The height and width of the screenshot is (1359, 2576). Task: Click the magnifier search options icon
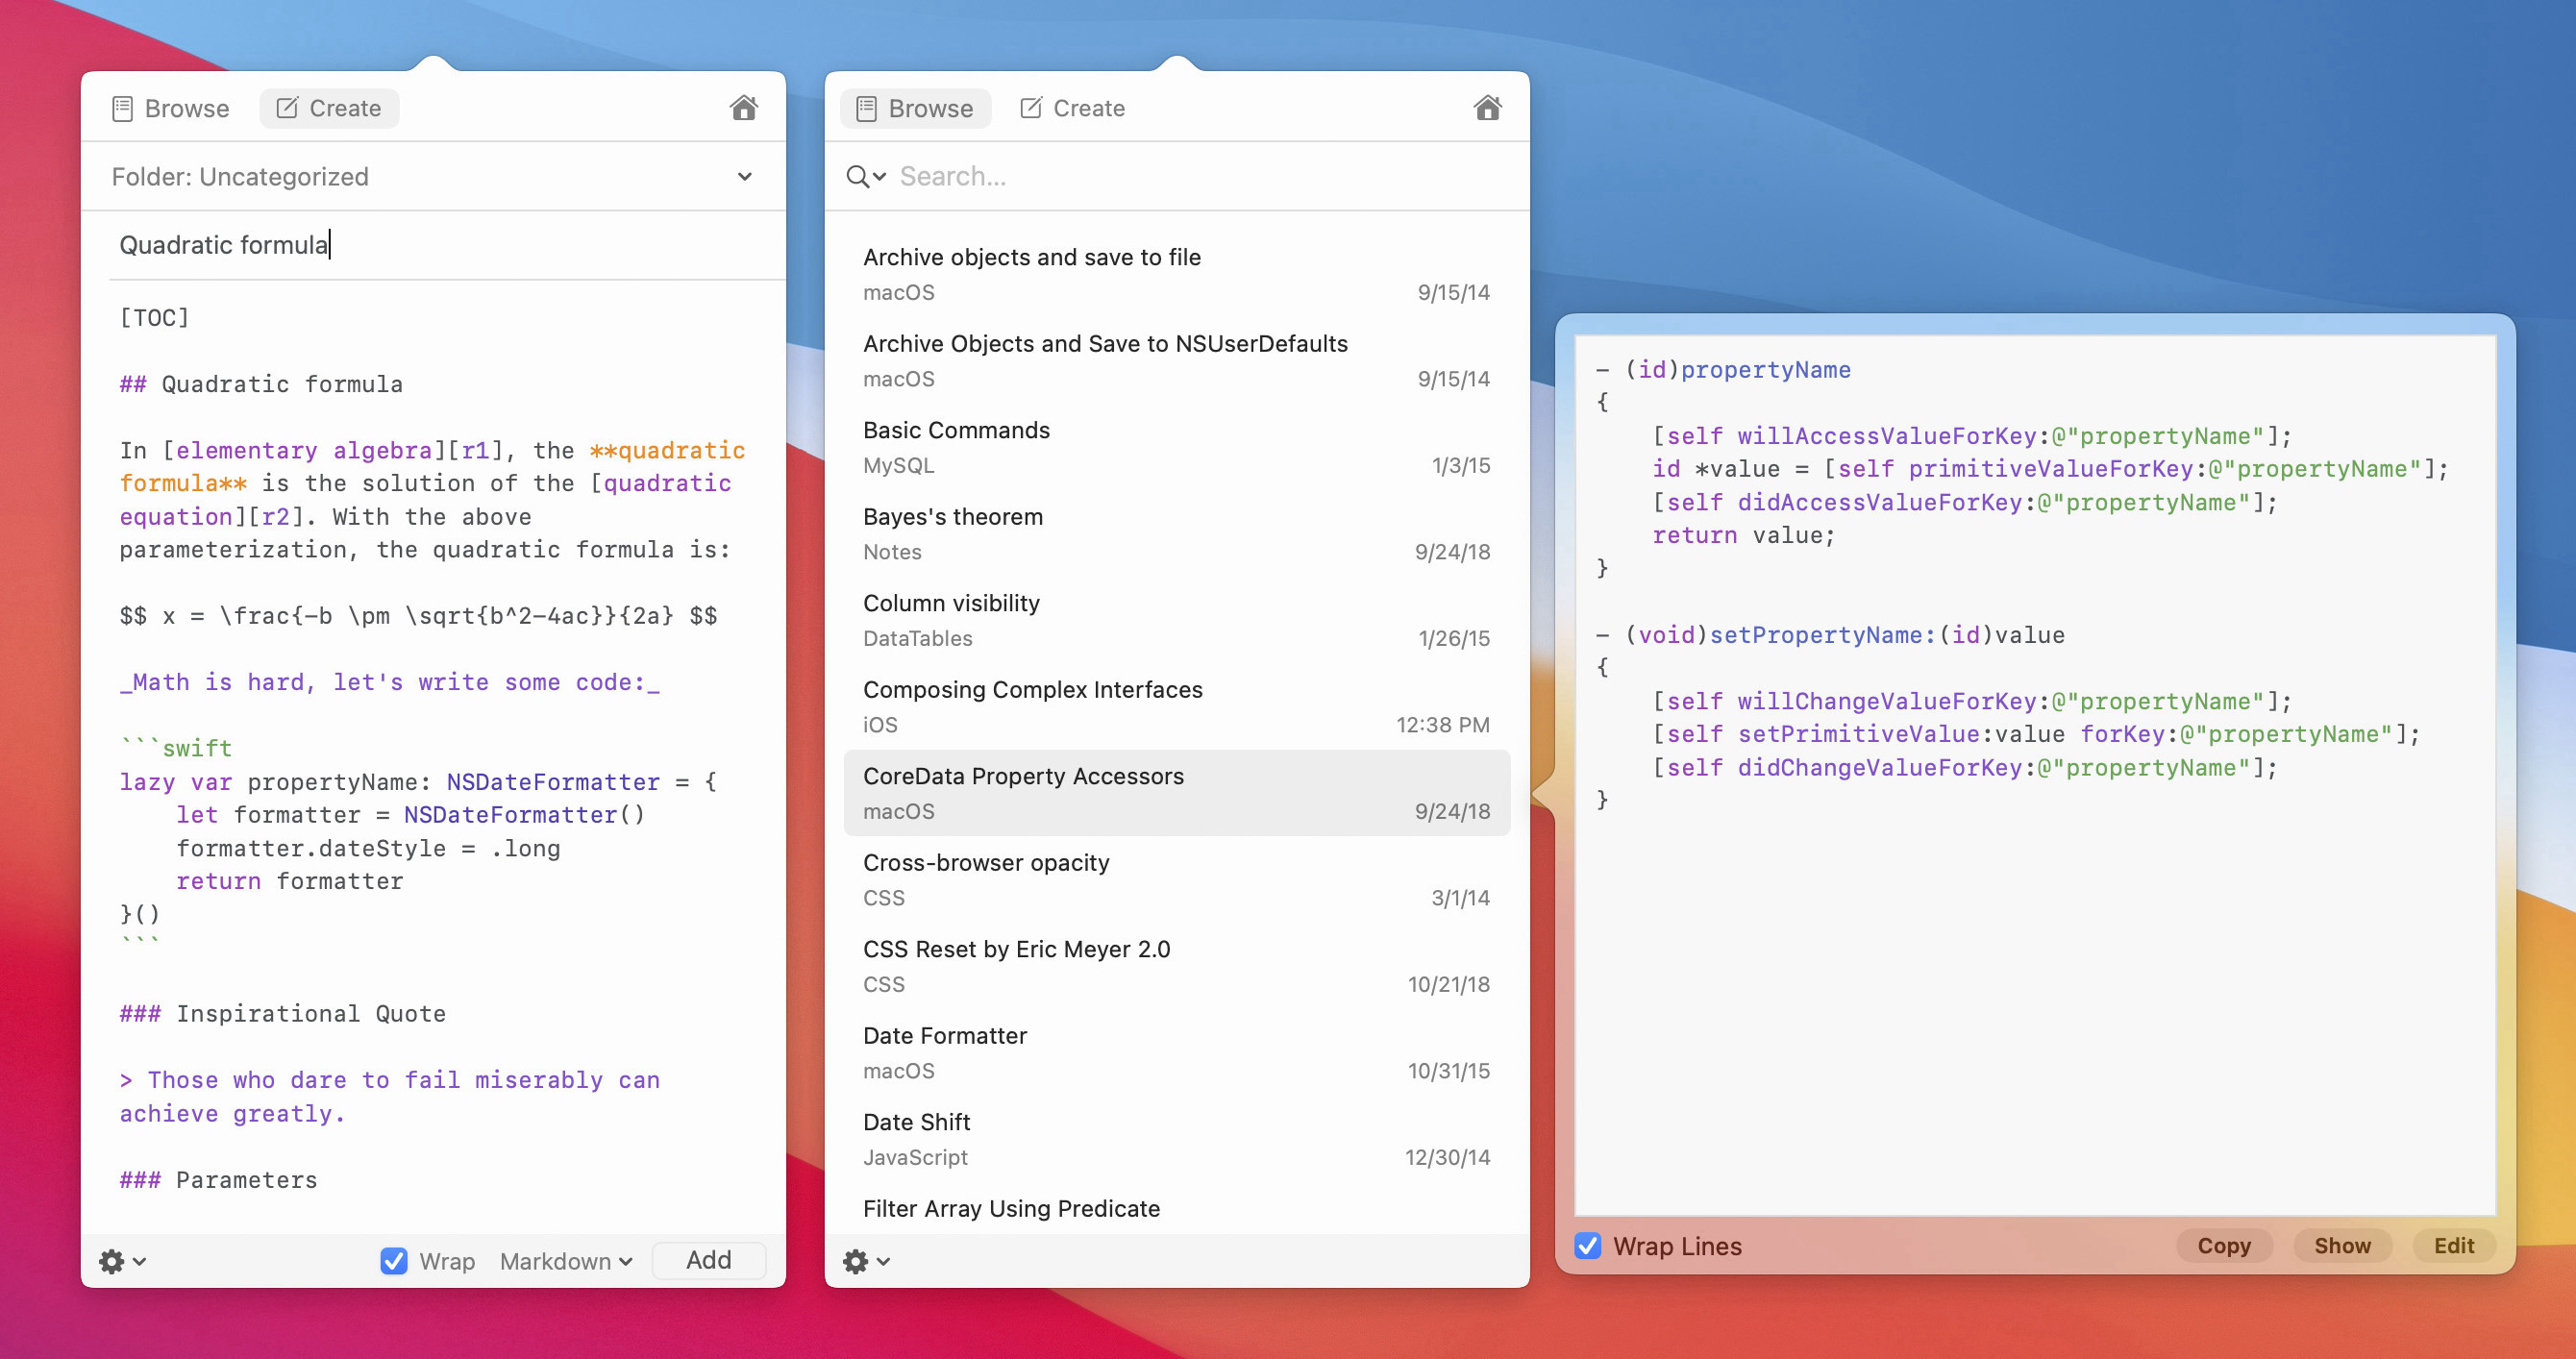[x=865, y=177]
